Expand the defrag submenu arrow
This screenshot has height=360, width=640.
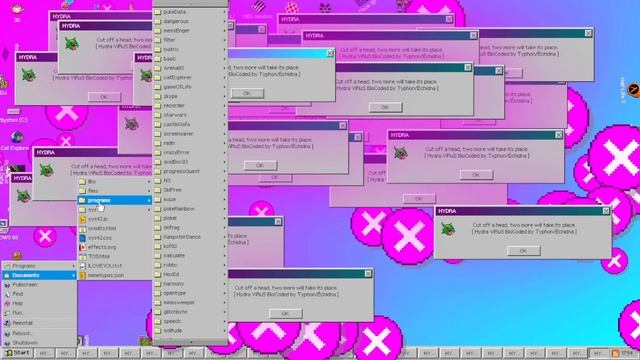click(x=225, y=228)
